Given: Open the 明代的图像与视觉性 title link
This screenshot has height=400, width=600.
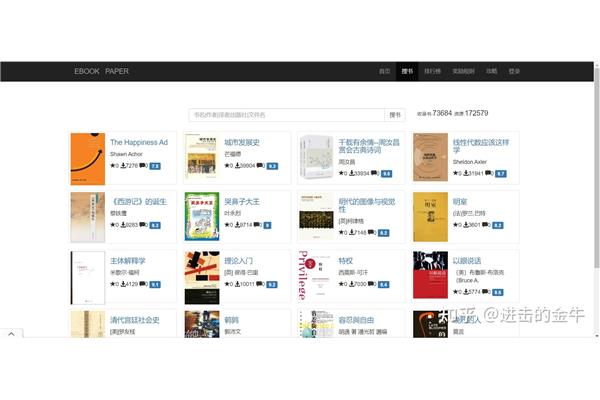Looking at the screenshot, I should (x=367, y=205).
